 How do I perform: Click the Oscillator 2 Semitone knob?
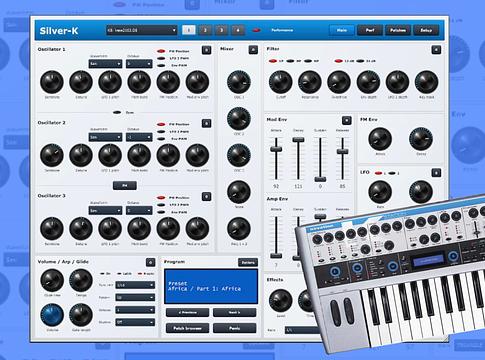click(x=52, y=155)
